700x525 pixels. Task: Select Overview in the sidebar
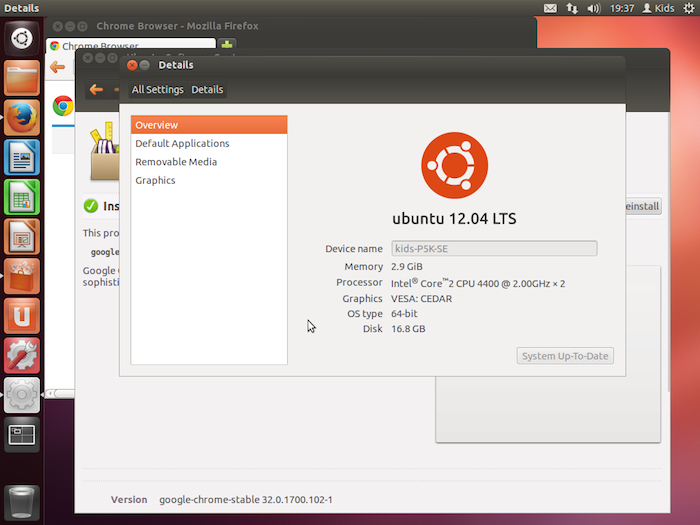coord(209,125)
